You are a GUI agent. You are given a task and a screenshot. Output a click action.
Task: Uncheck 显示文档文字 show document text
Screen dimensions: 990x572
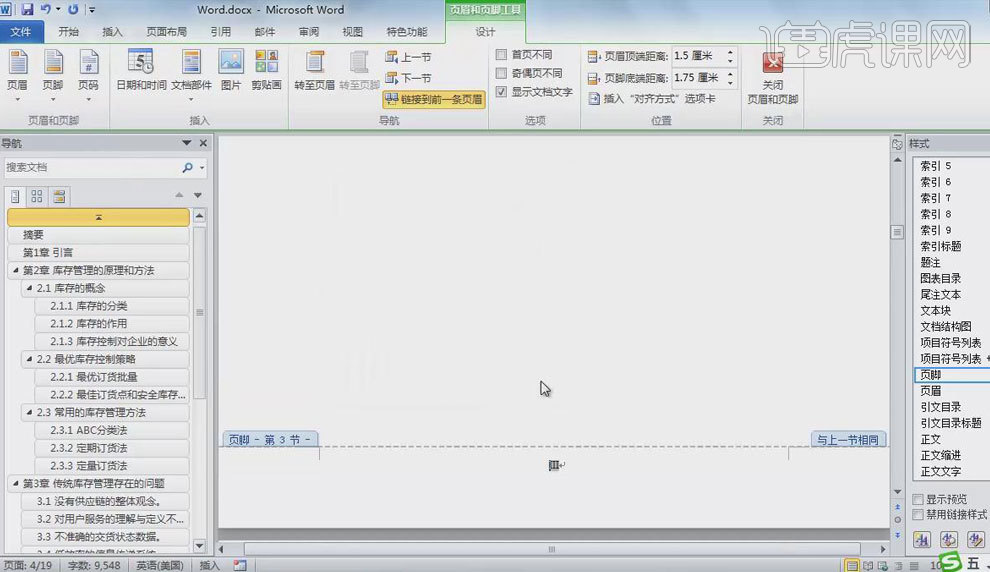click(501, 92)
